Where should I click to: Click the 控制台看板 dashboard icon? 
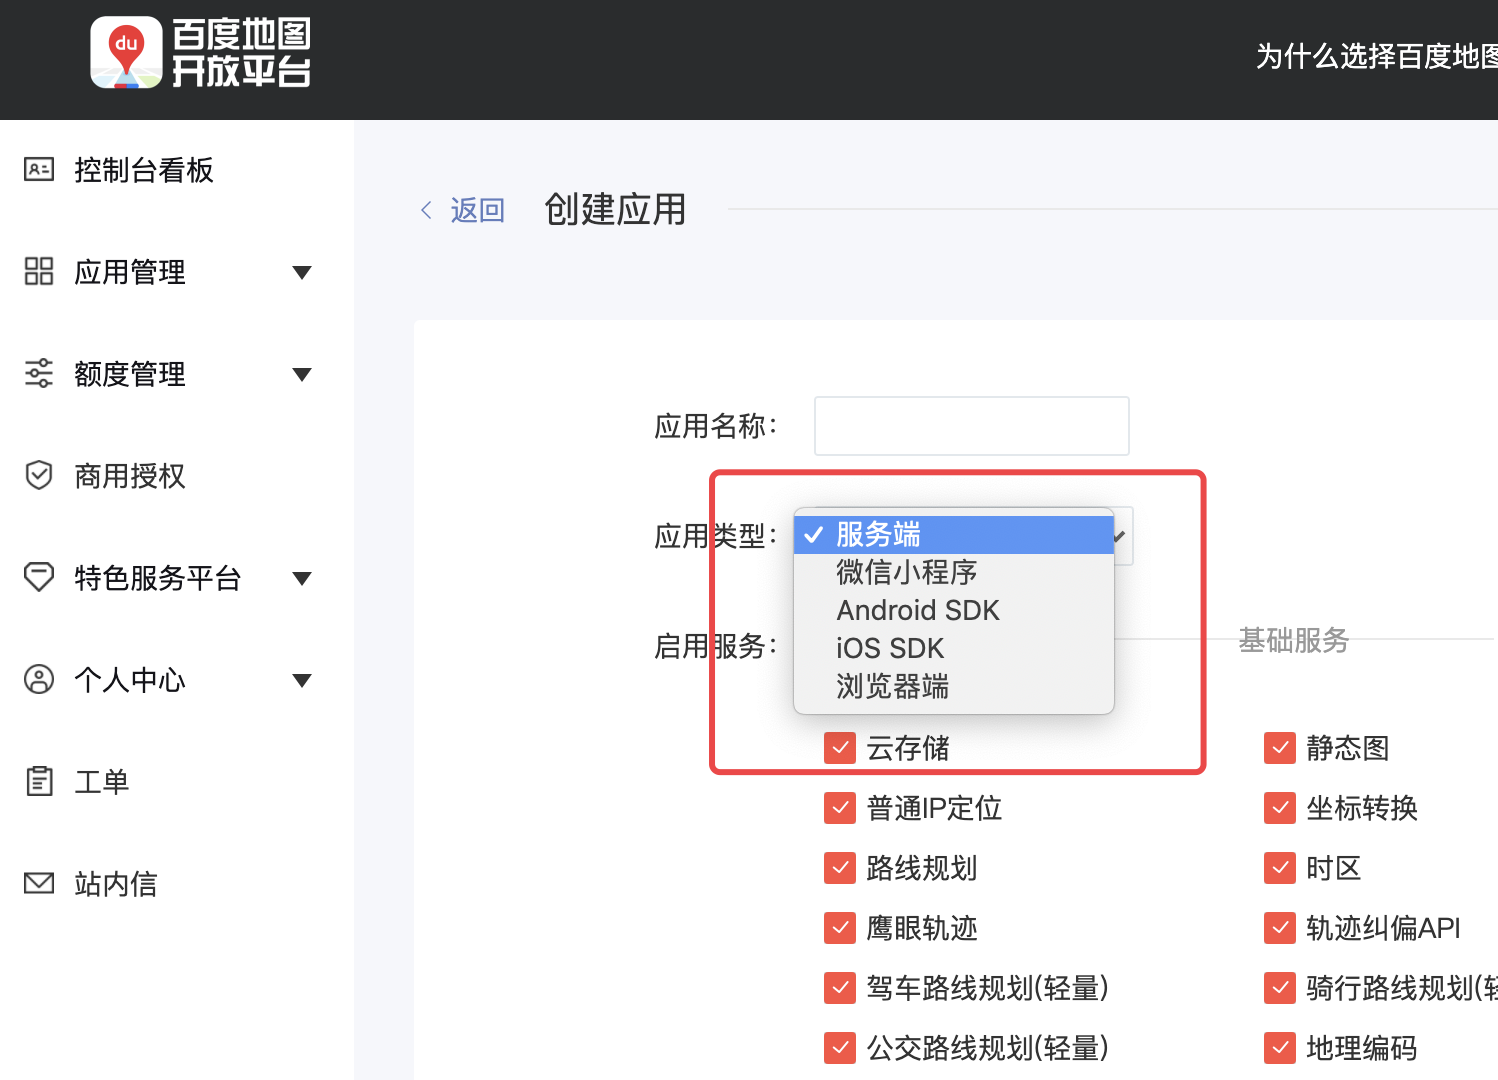point(39,169)
